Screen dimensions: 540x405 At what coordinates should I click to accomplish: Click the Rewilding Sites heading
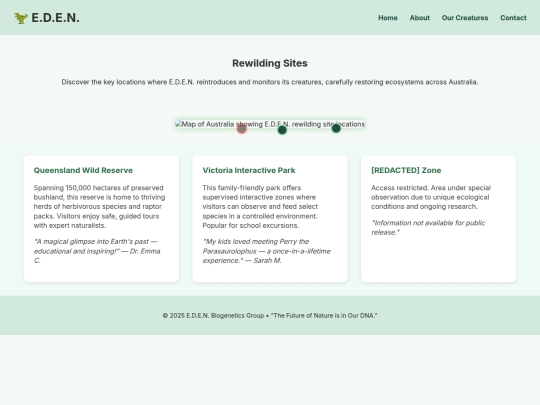click(x=270, y=63)
